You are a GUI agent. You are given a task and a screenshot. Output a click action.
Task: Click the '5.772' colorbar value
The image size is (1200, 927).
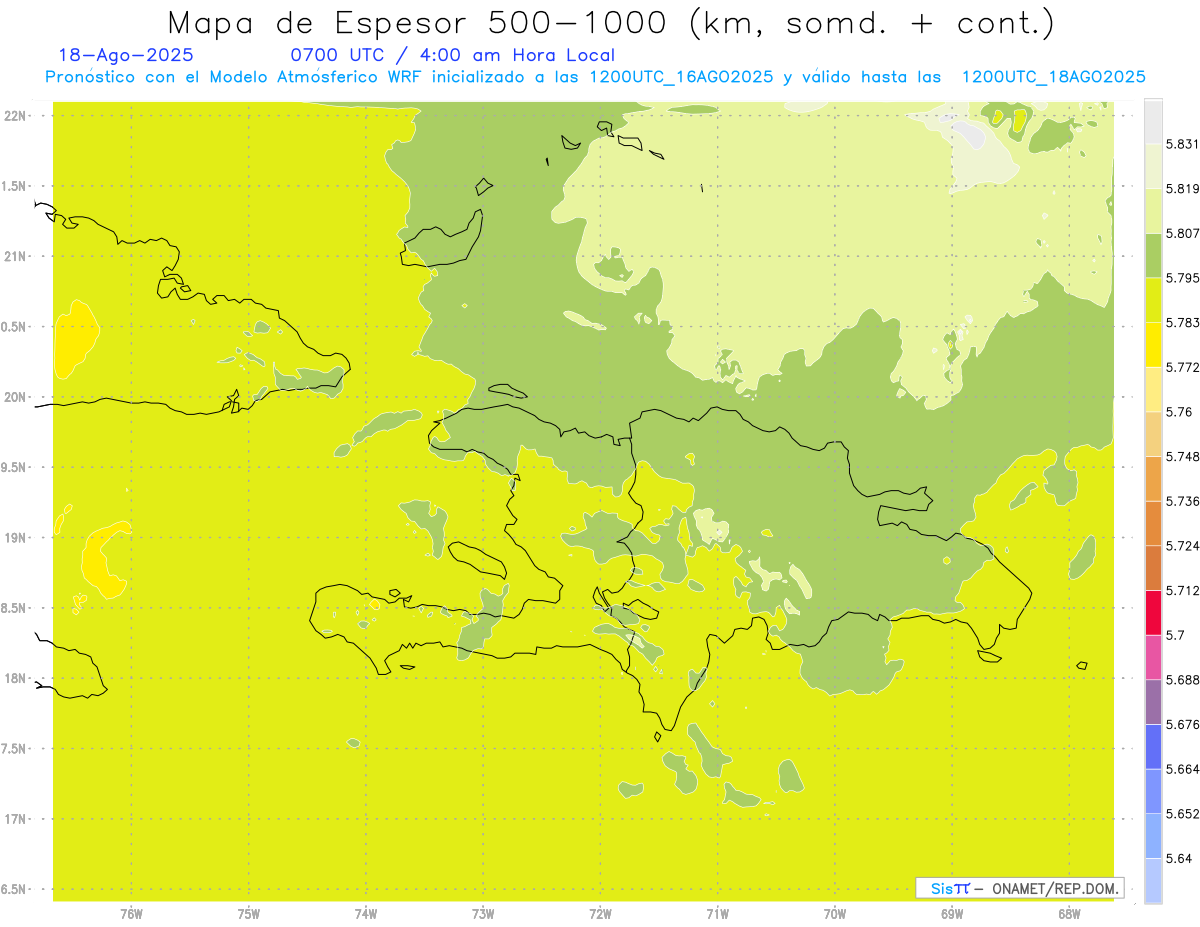click(1182, 367)
